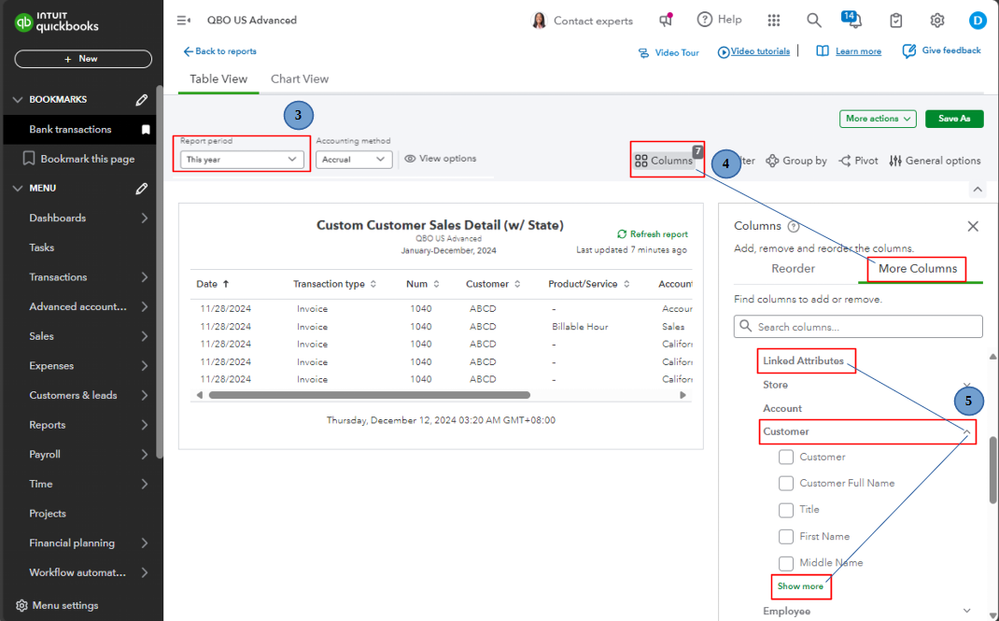Close the Columns panel

[973, 226]
